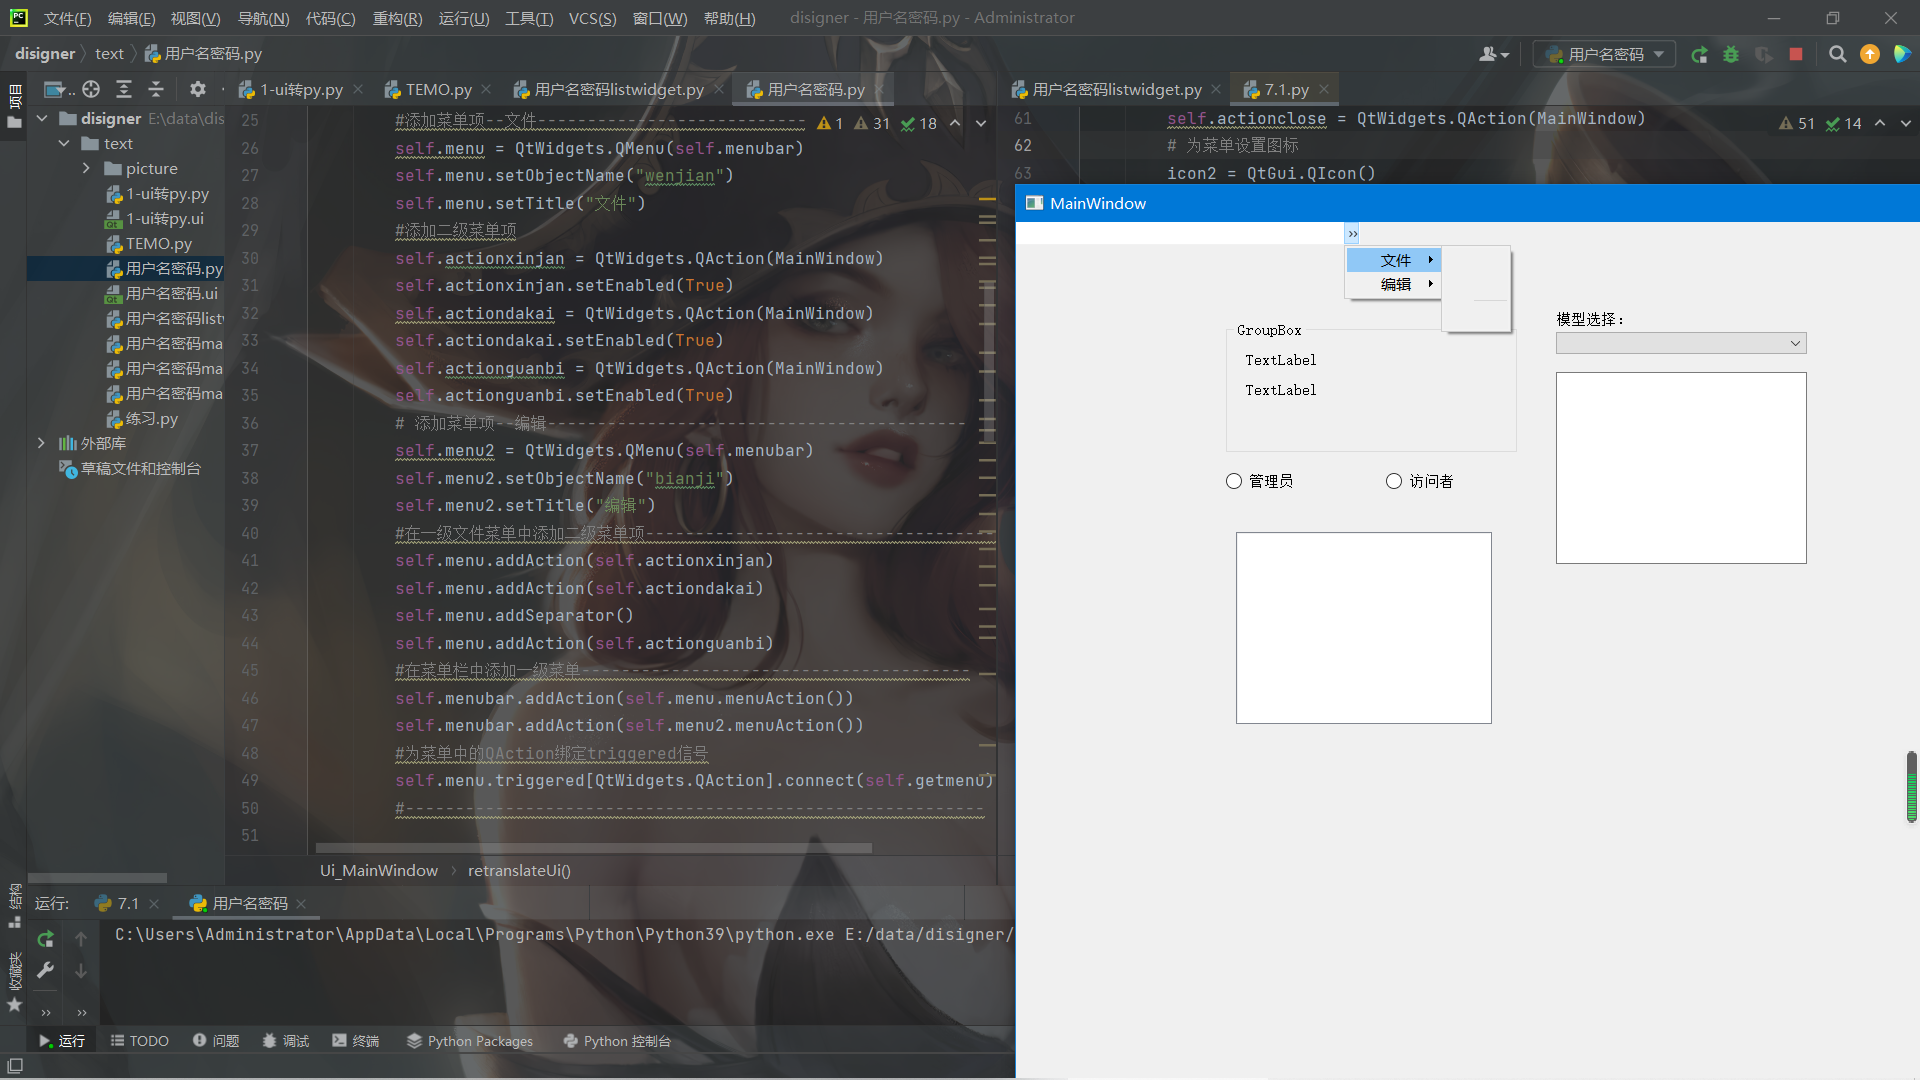The image size is (1920, 1080).
Task: Select 草稿文件和控制台 in the project tree
Action: 130,468
